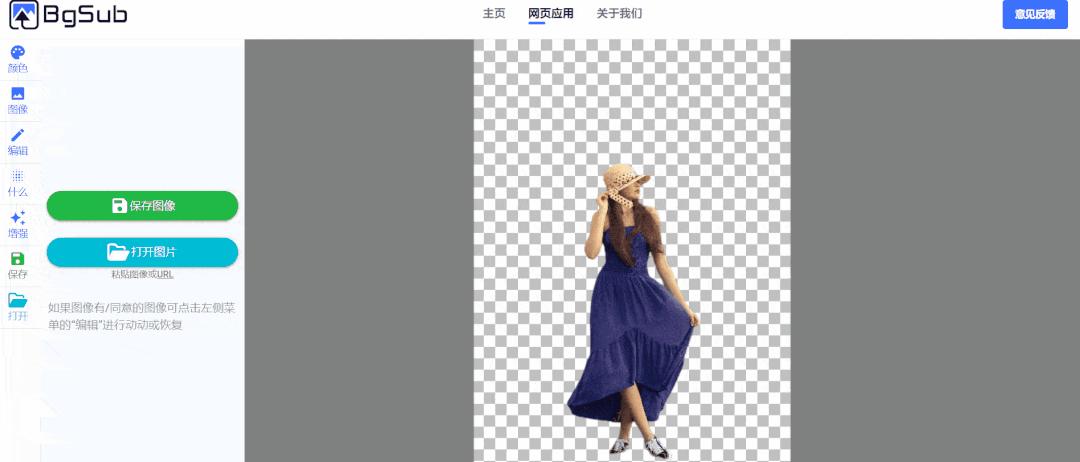Click the green 保存图像 button
Image resolution: width=1080 pixels, height=462 pixels.
tap(142, 206)
